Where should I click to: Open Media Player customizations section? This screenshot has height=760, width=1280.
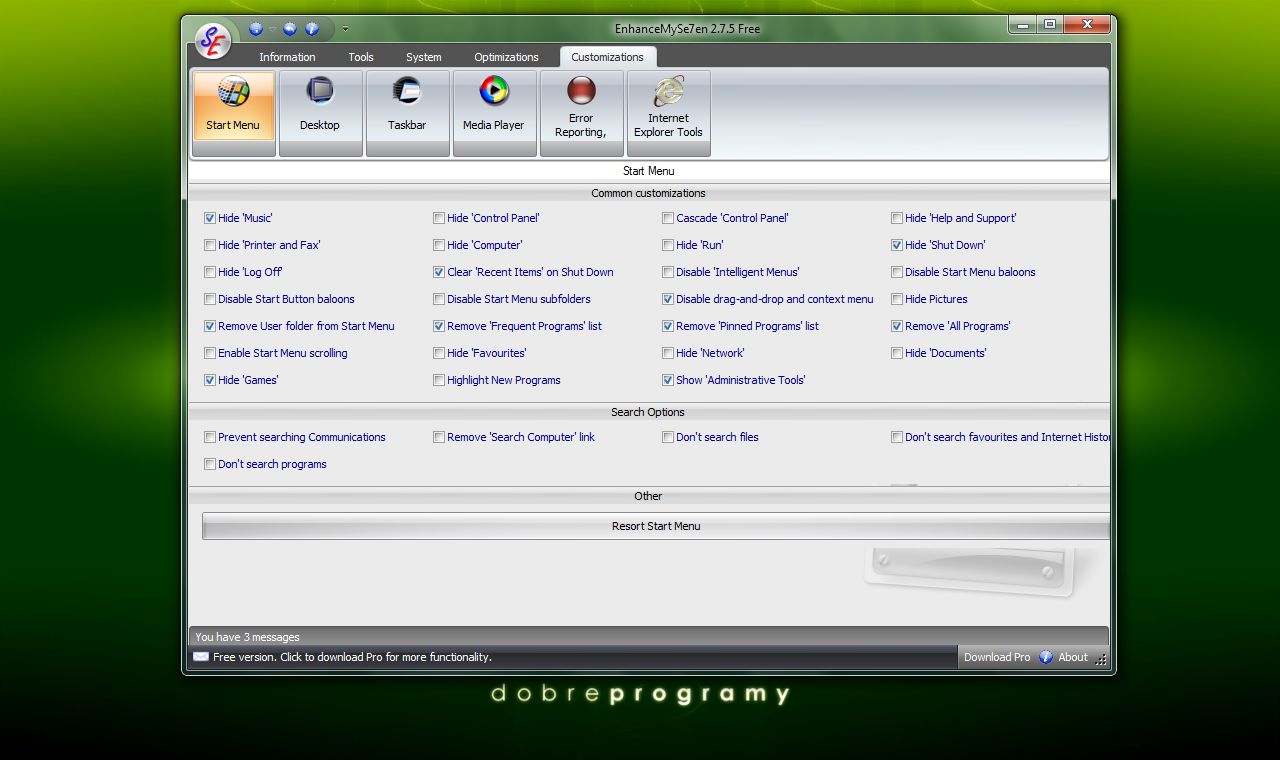[494, 113]
